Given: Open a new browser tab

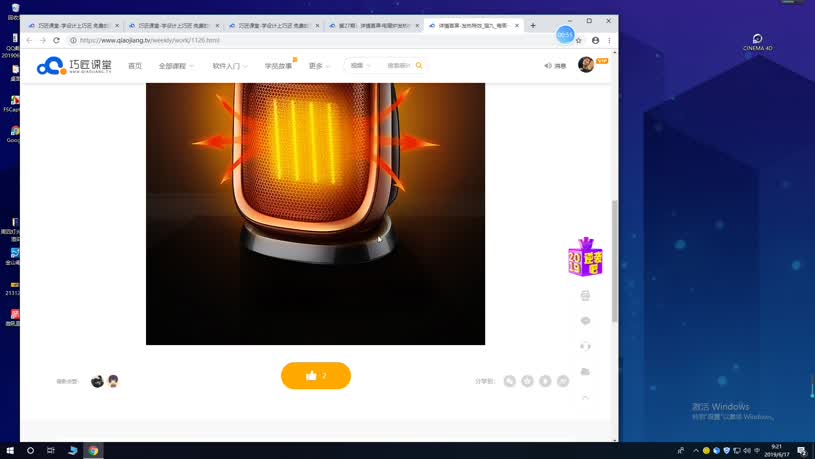Looking at the screenshot, I should click(533, 25).
